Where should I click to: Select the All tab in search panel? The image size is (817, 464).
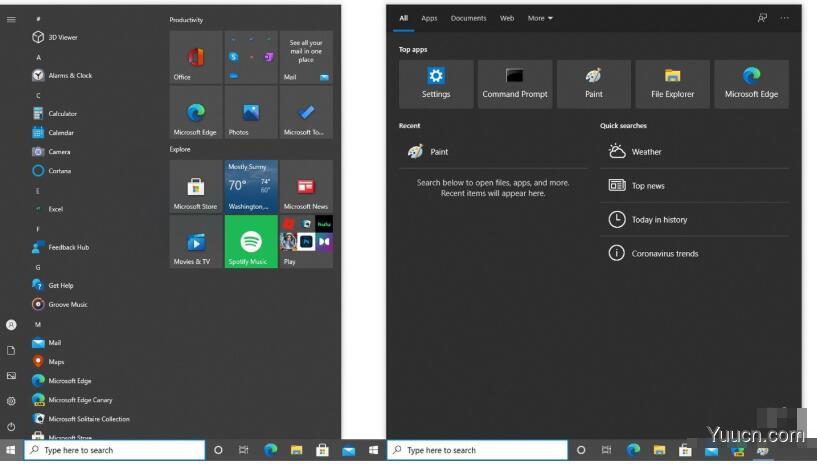pos(403,18)
